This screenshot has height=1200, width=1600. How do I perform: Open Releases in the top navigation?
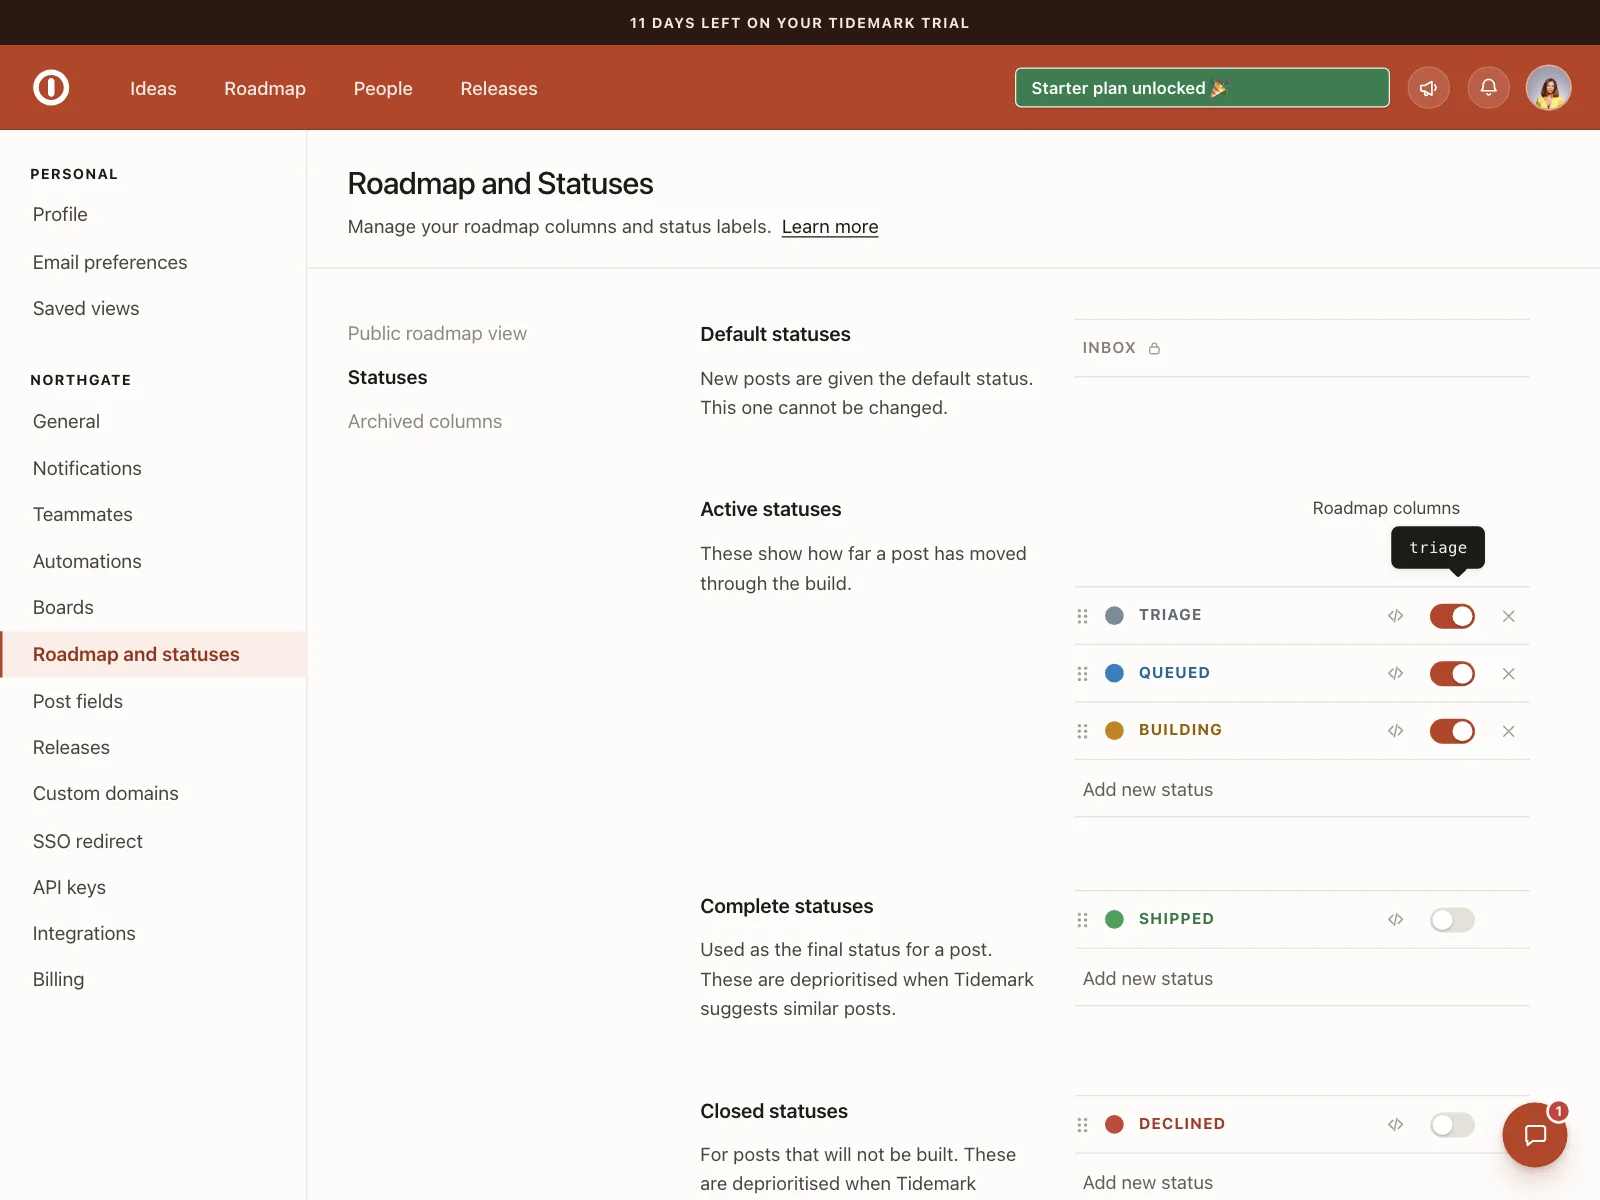[499, 88]
